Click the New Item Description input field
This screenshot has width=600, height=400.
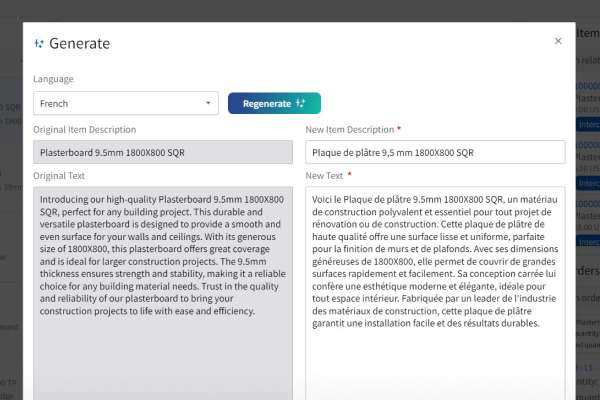[x=435, y=152]
